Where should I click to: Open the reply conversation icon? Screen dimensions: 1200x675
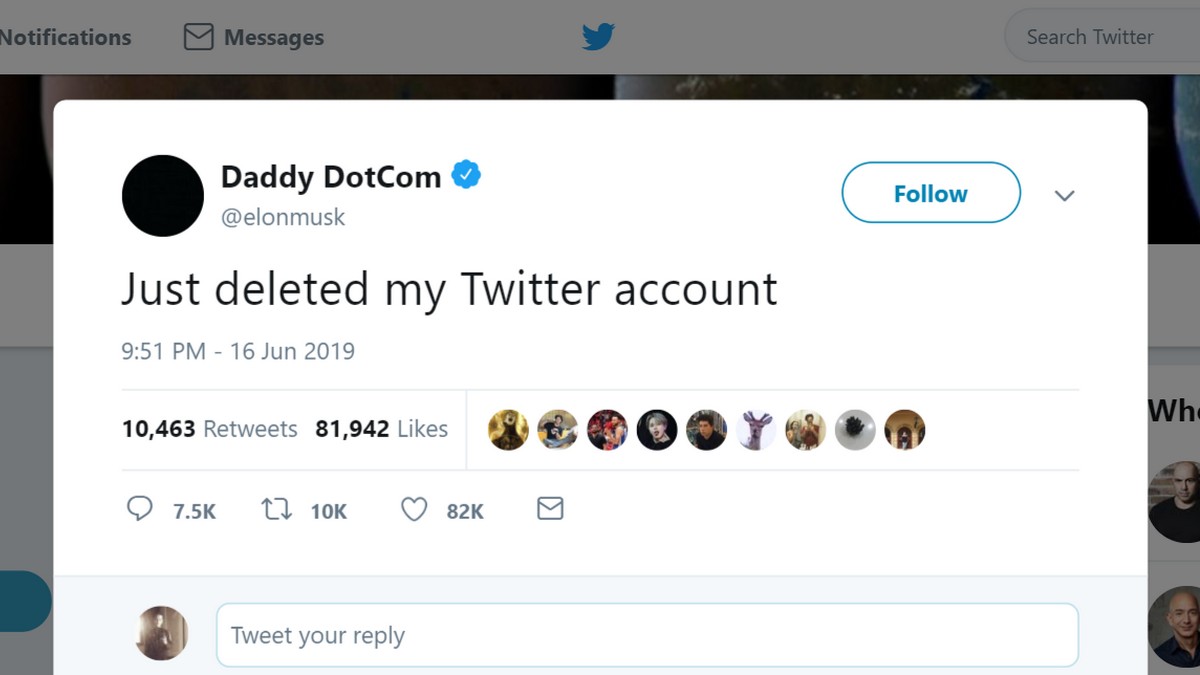[x=140, y=509]
